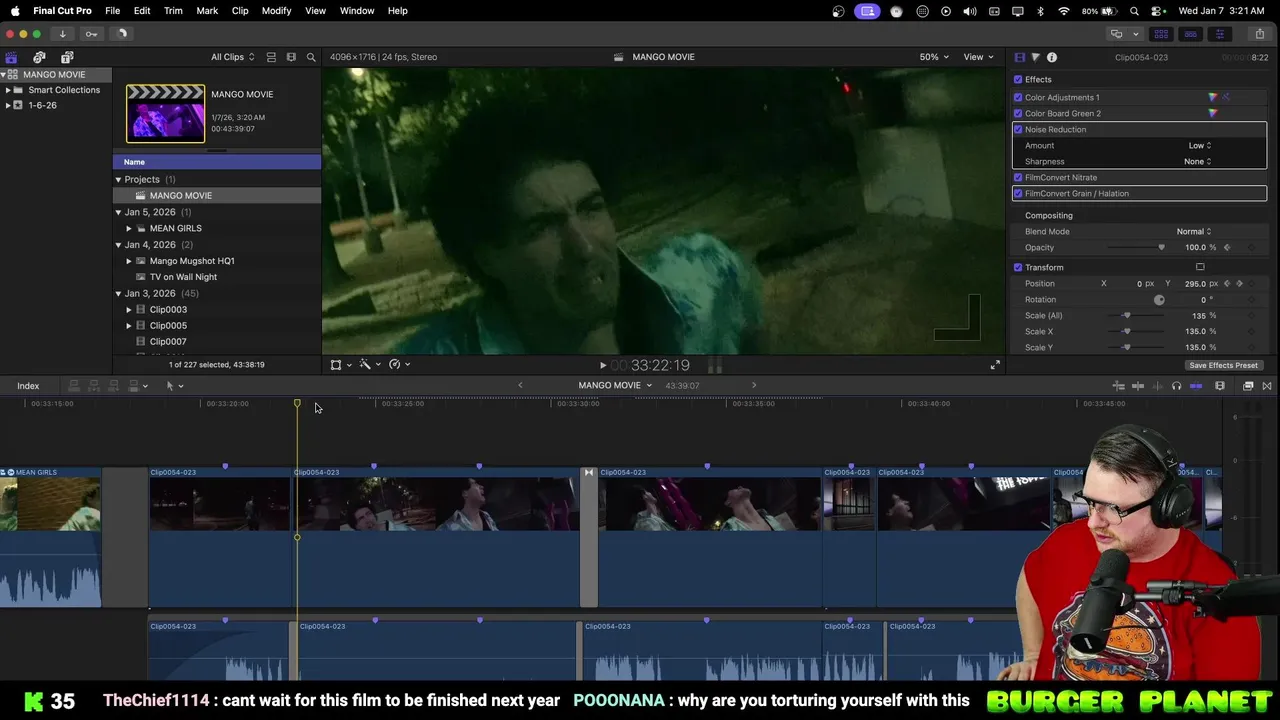The image size is (1280, 720).
Task: Open the Modify menu
Action: point(277,11)
